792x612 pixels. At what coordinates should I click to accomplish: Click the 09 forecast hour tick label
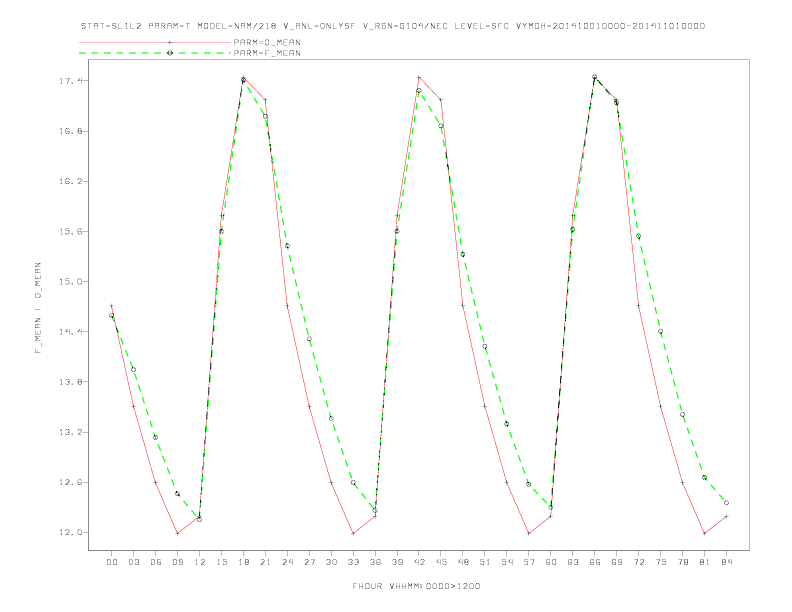177,562
